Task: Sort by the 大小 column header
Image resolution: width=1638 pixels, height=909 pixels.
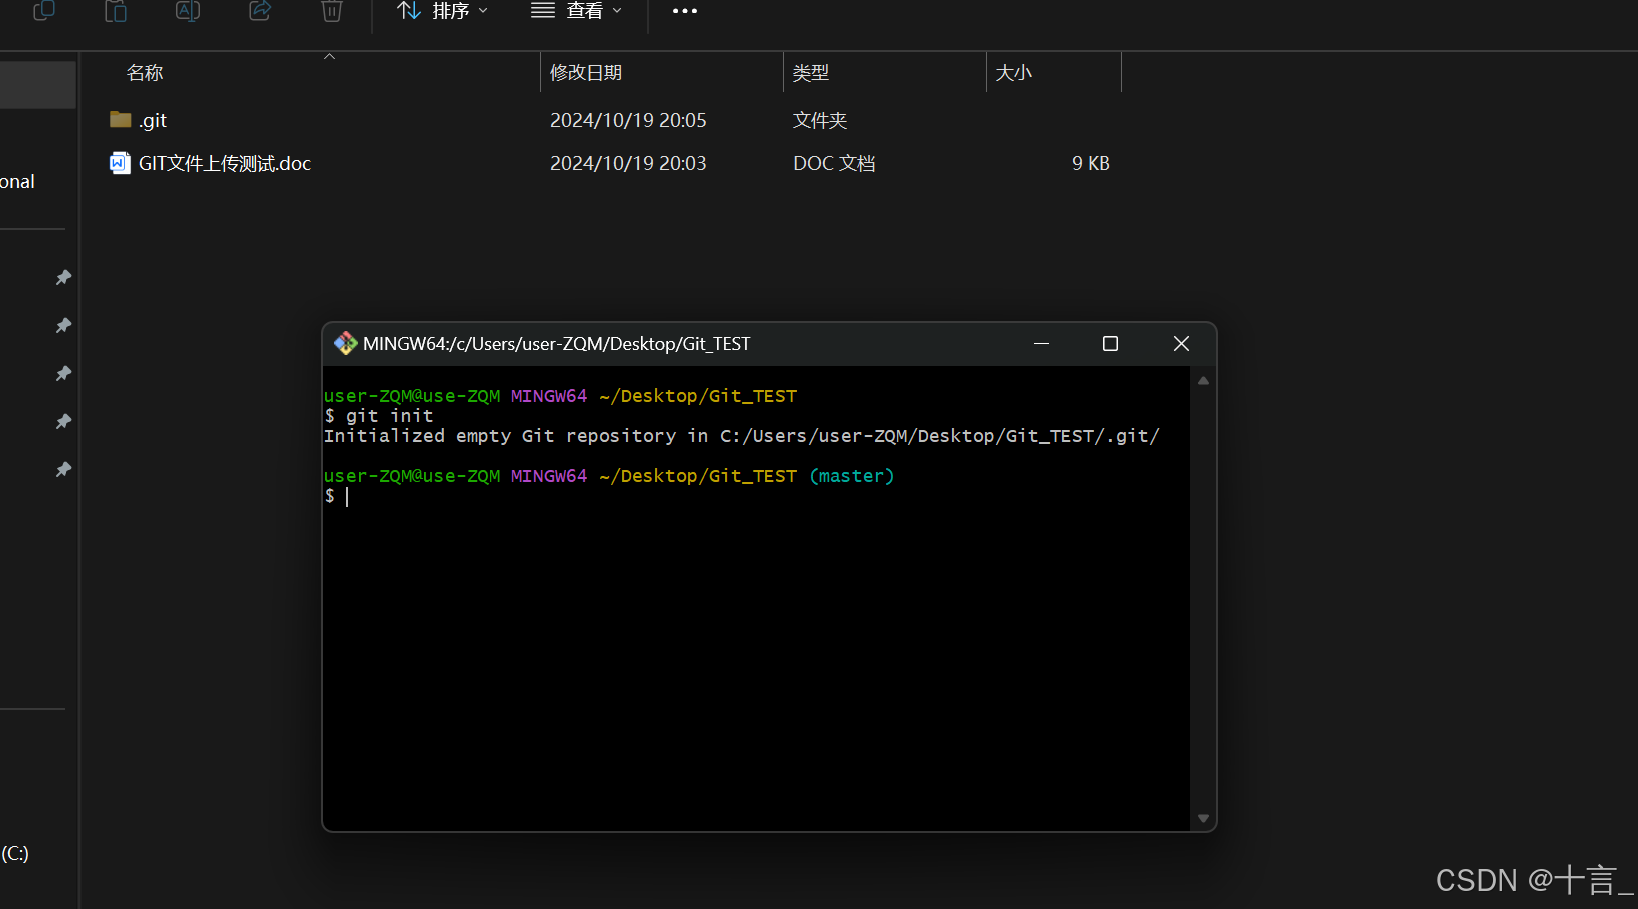Action: pos(1013,73)
